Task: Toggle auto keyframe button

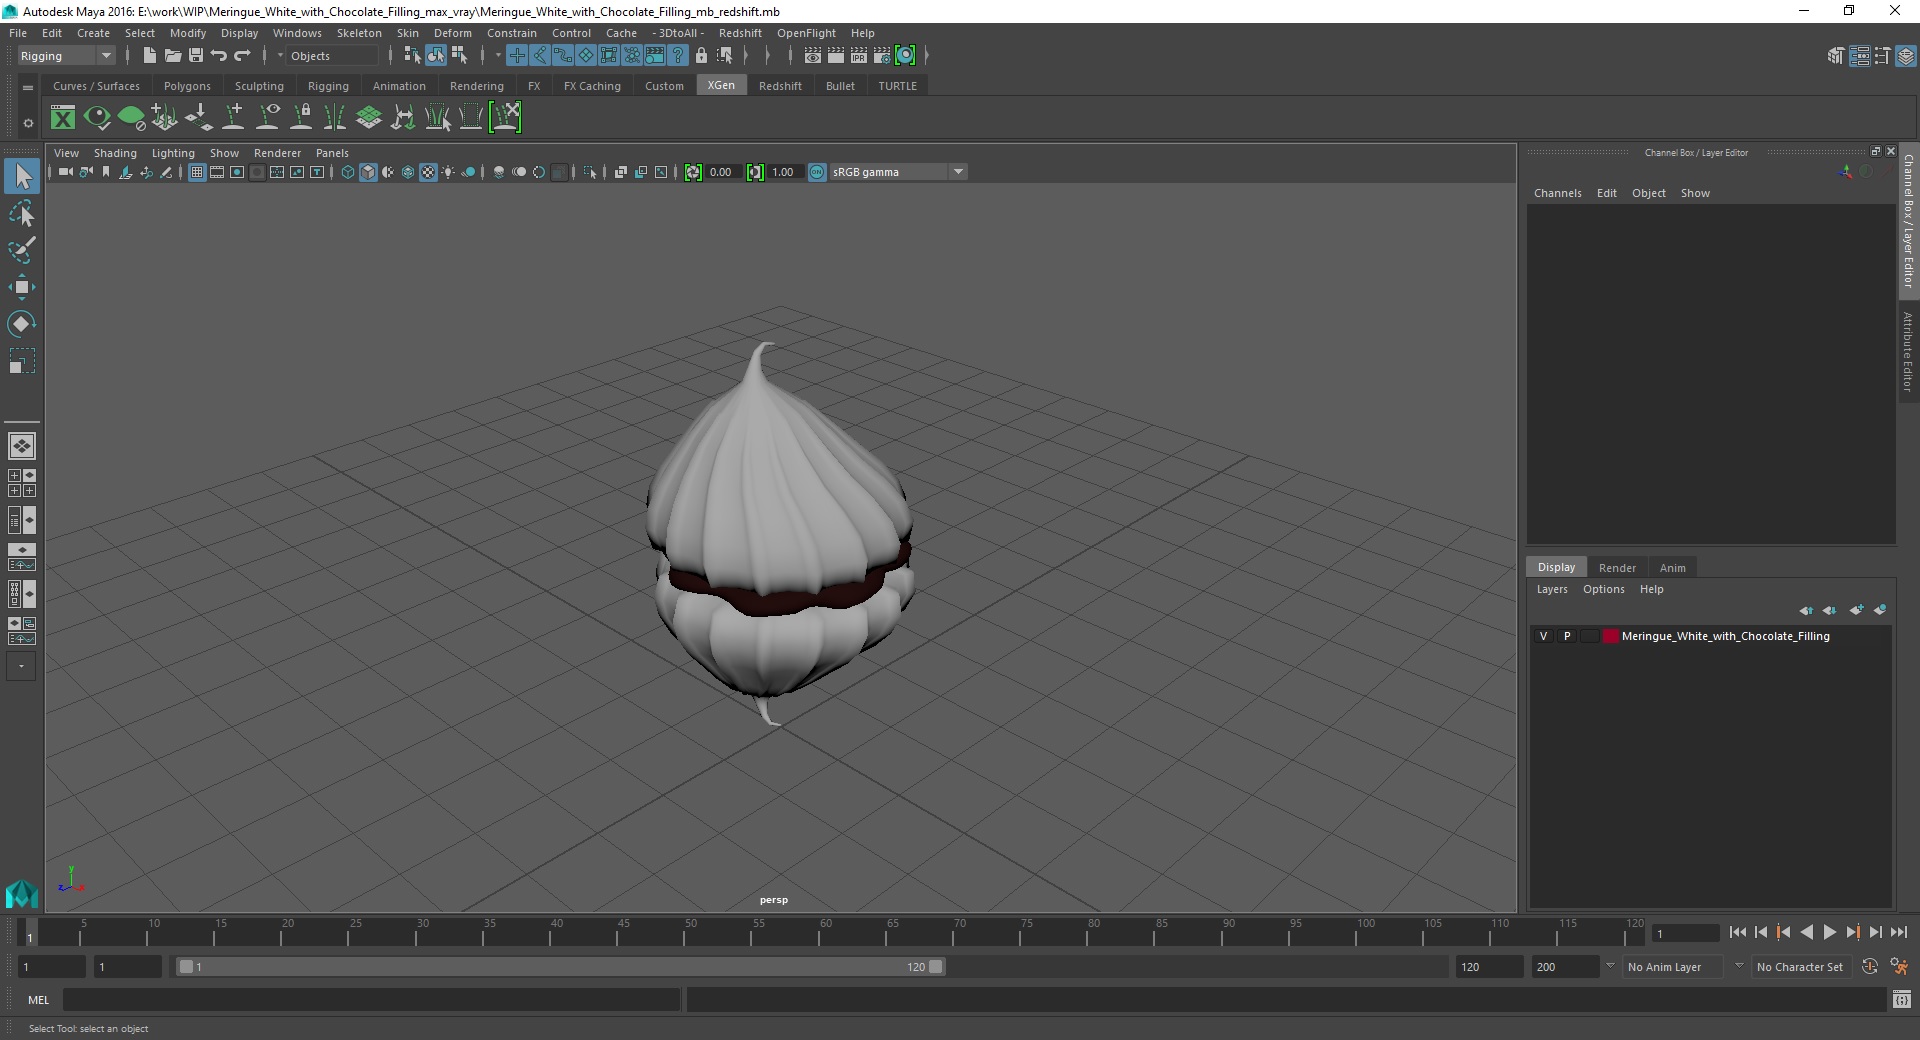Action: coord(1869,966)
